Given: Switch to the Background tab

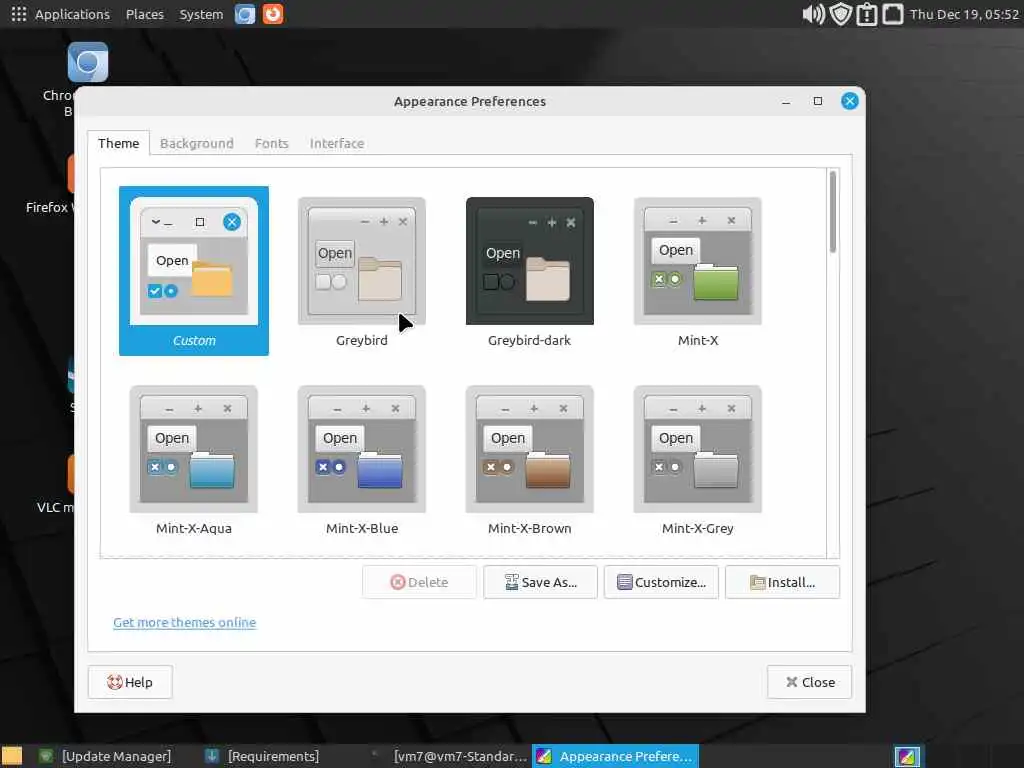Looking at the screenshot, I should (x=197, y=143).
